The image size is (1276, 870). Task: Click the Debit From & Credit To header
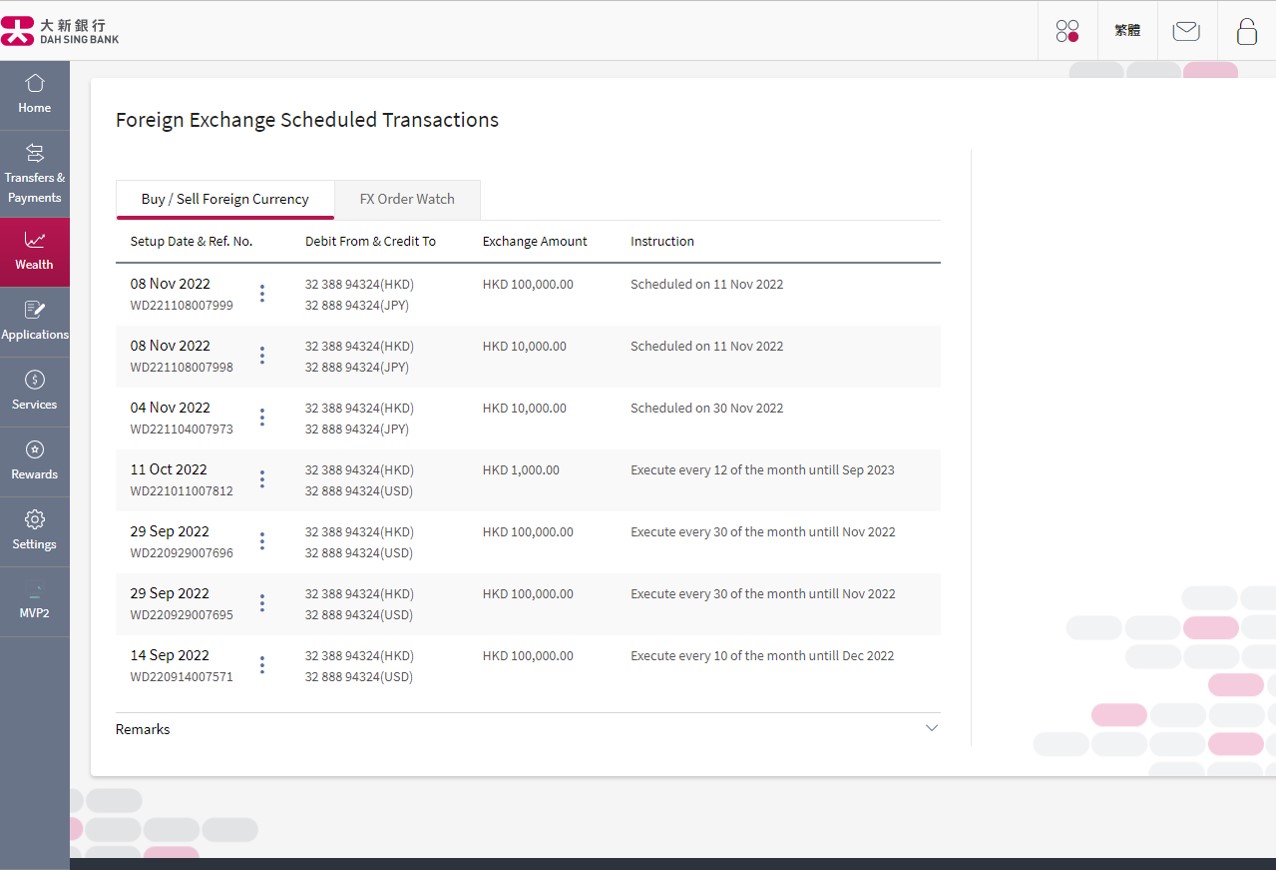pos(370,241)
